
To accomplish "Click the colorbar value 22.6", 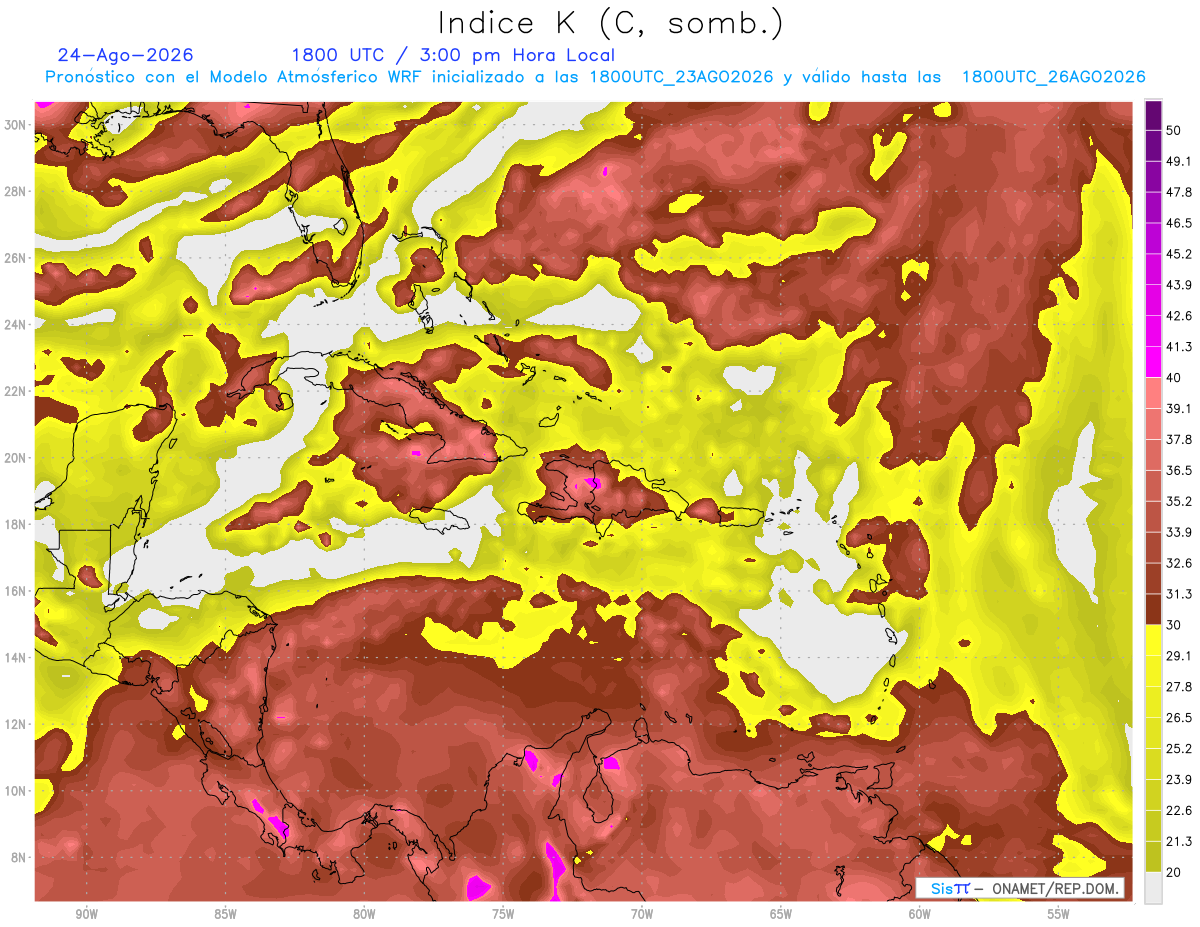I will click(x=1180, y=810).
